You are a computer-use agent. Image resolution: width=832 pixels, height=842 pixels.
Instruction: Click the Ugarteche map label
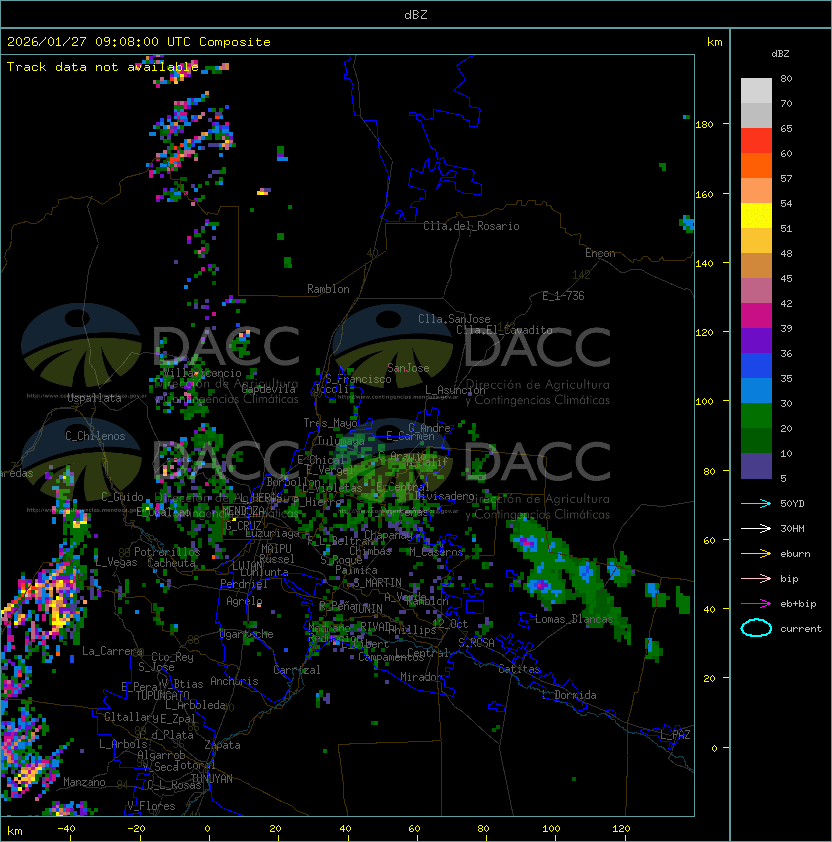[x=247, y=634]
